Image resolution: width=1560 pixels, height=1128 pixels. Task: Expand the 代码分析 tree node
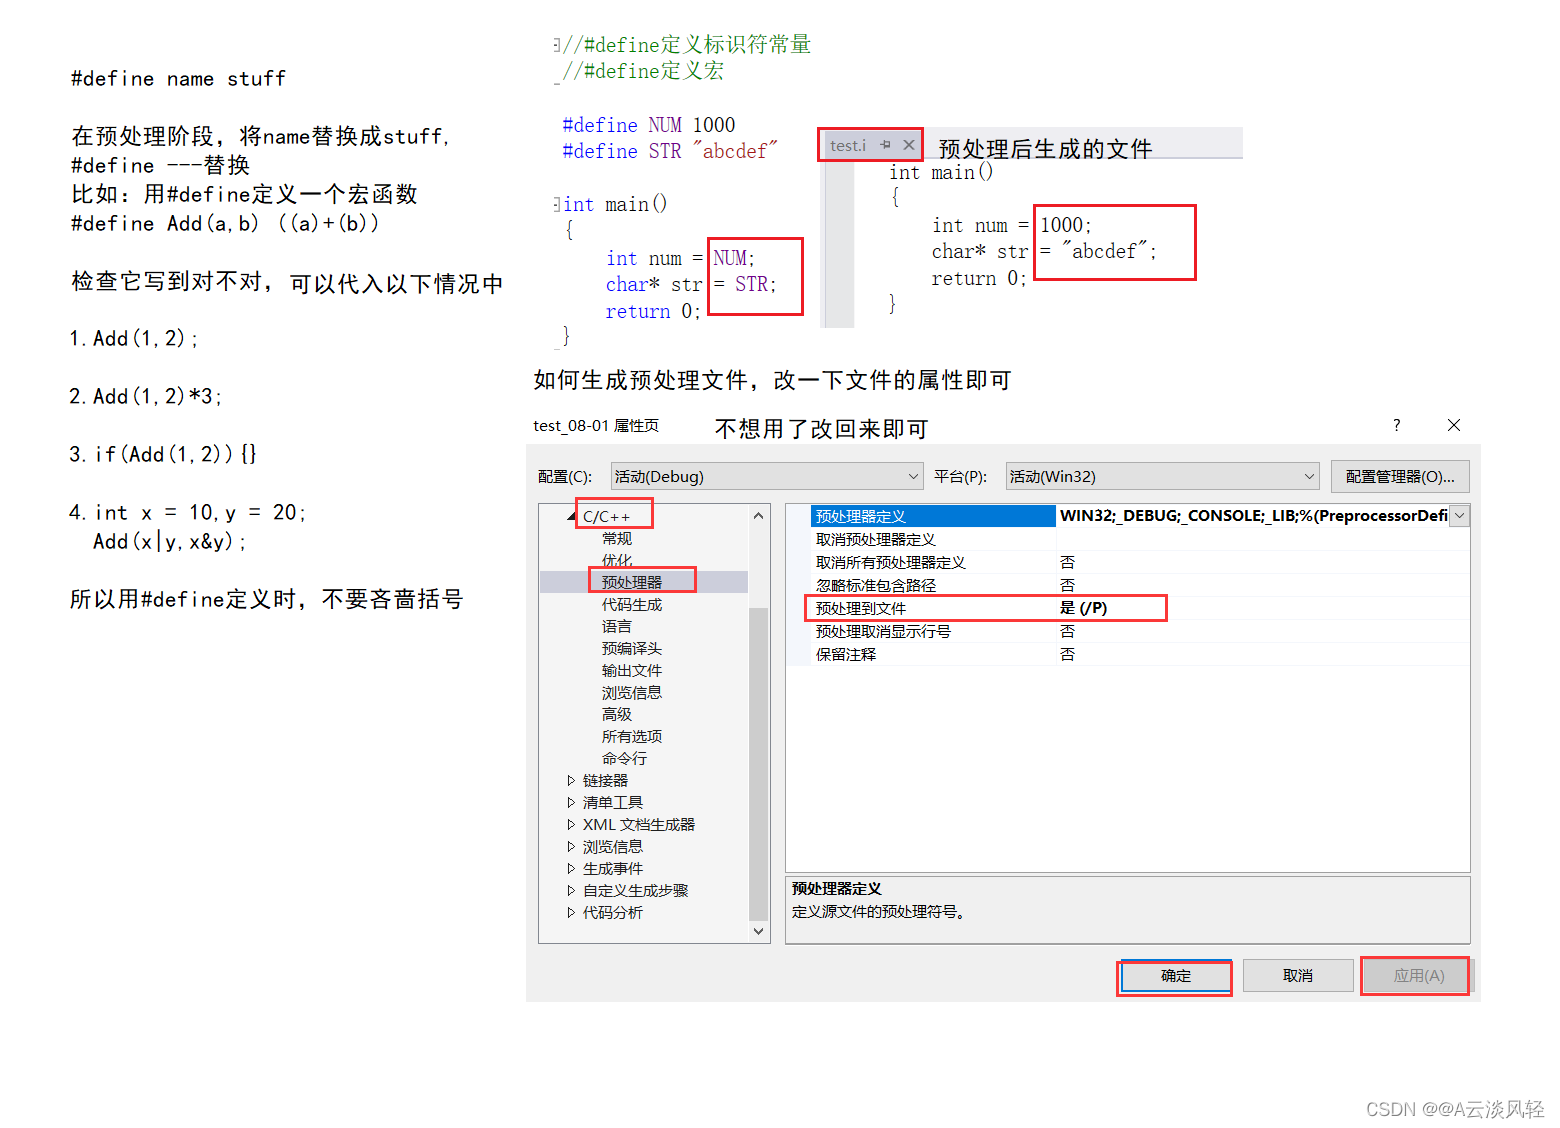[x=571, y=913]
